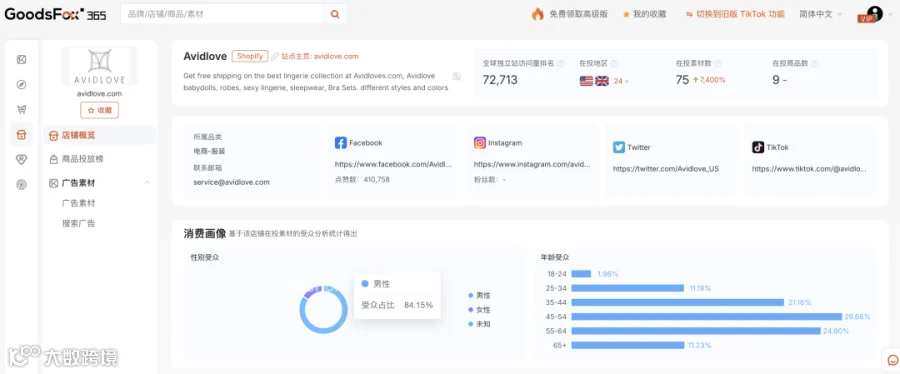Collapse the 广告素材 menu group
The image size is (900, 374).
147,183
